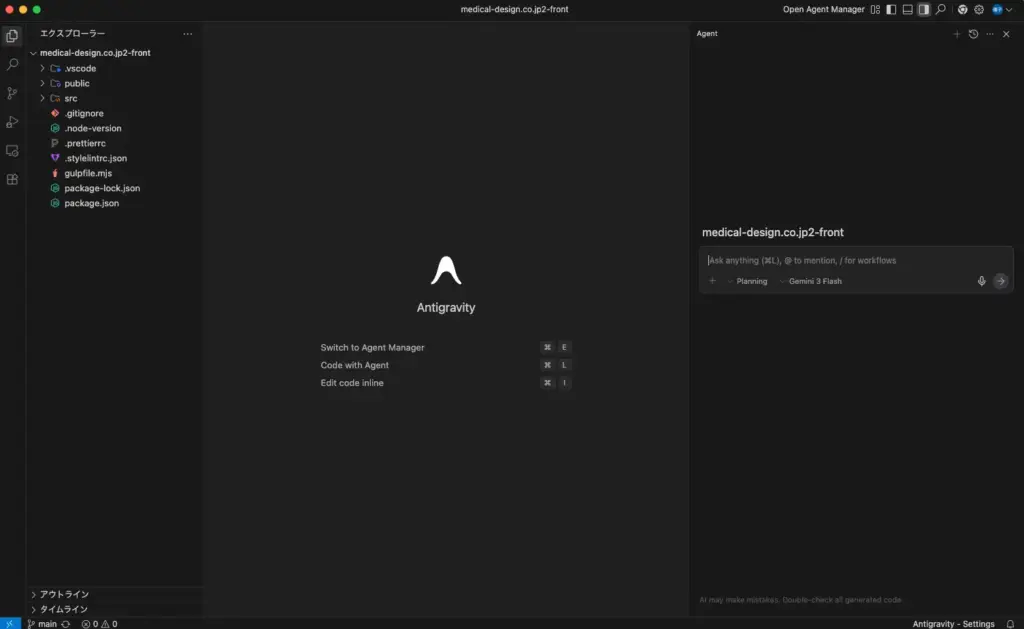Open package.json in the explorer
The width and height of the screenshot is (1024, 629).
(x=91, y=203)
